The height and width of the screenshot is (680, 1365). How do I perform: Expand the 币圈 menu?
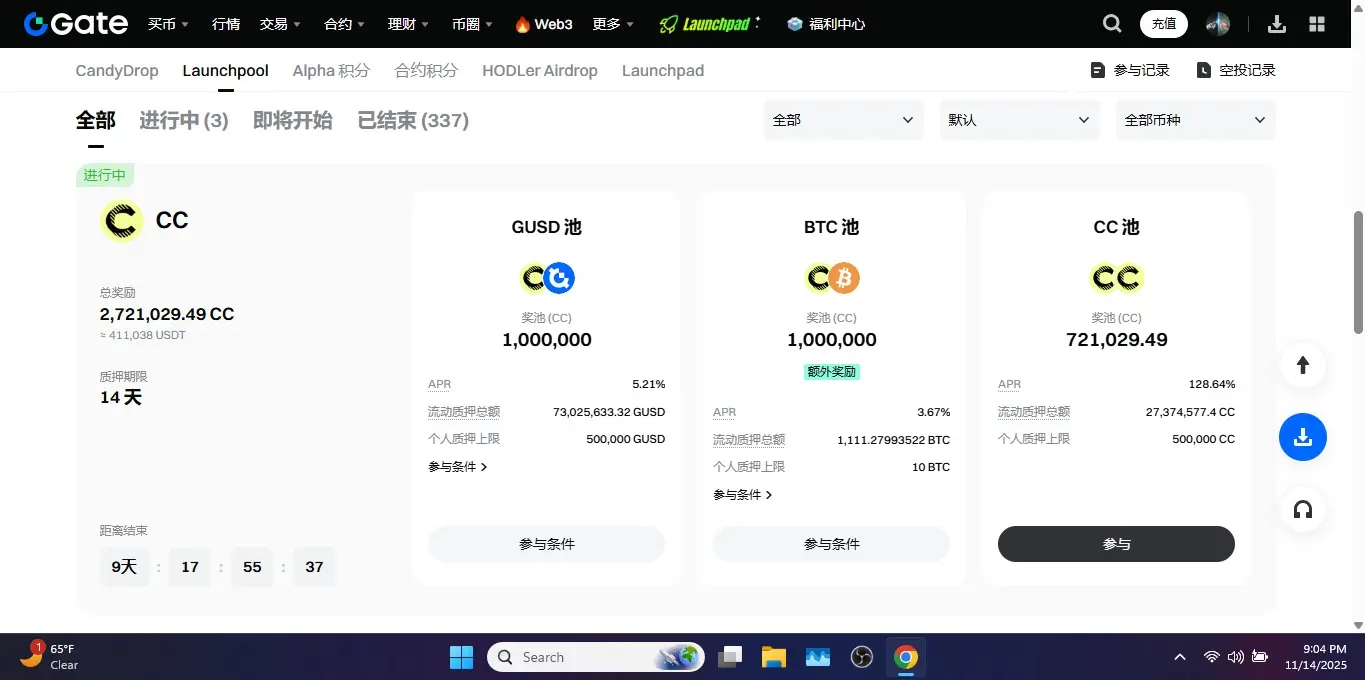[473, 24]
